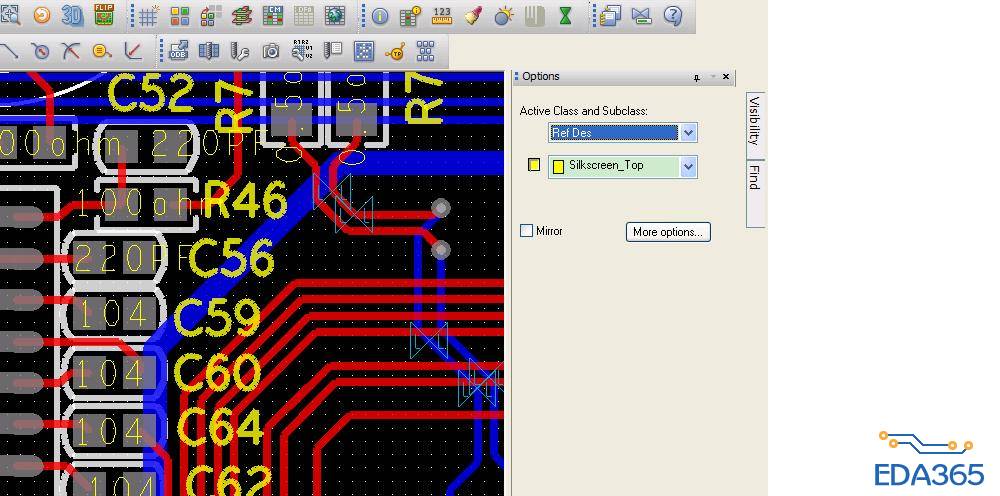Click the show constraint info icon
The image size is (1000, 496).
[411, 15]
